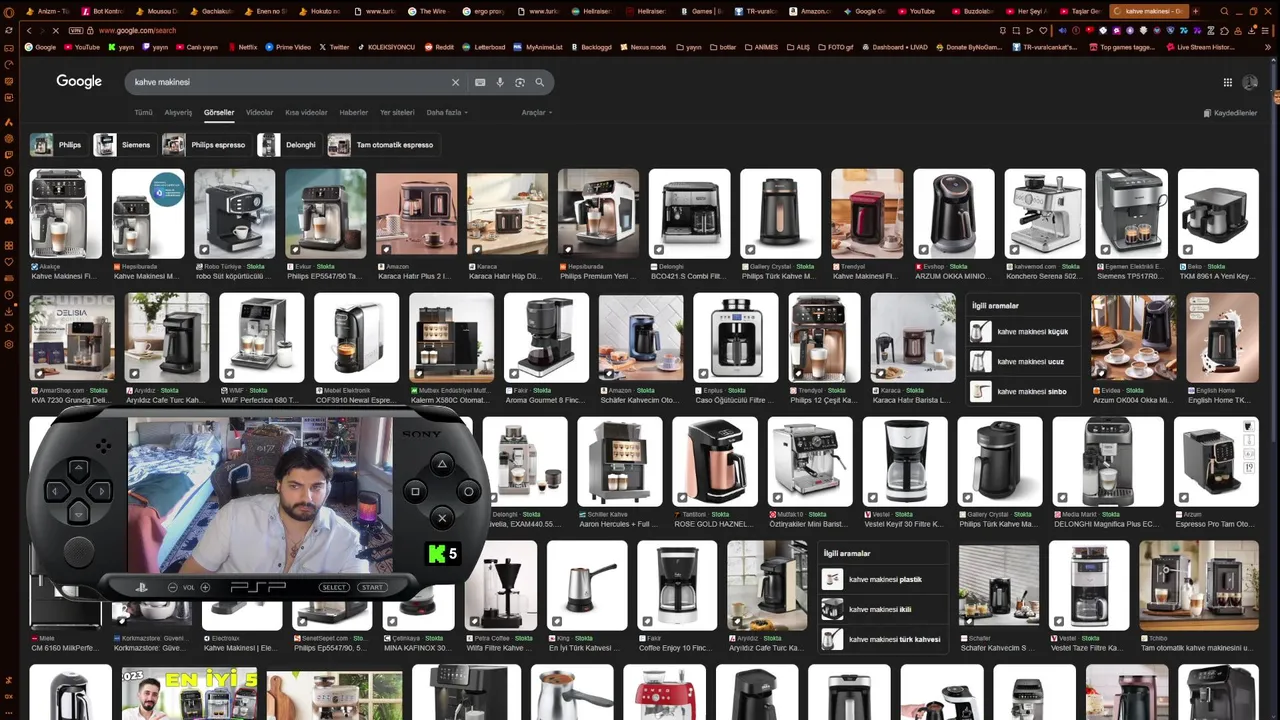Open related search kahve makinesi plastik

[882, 580]
